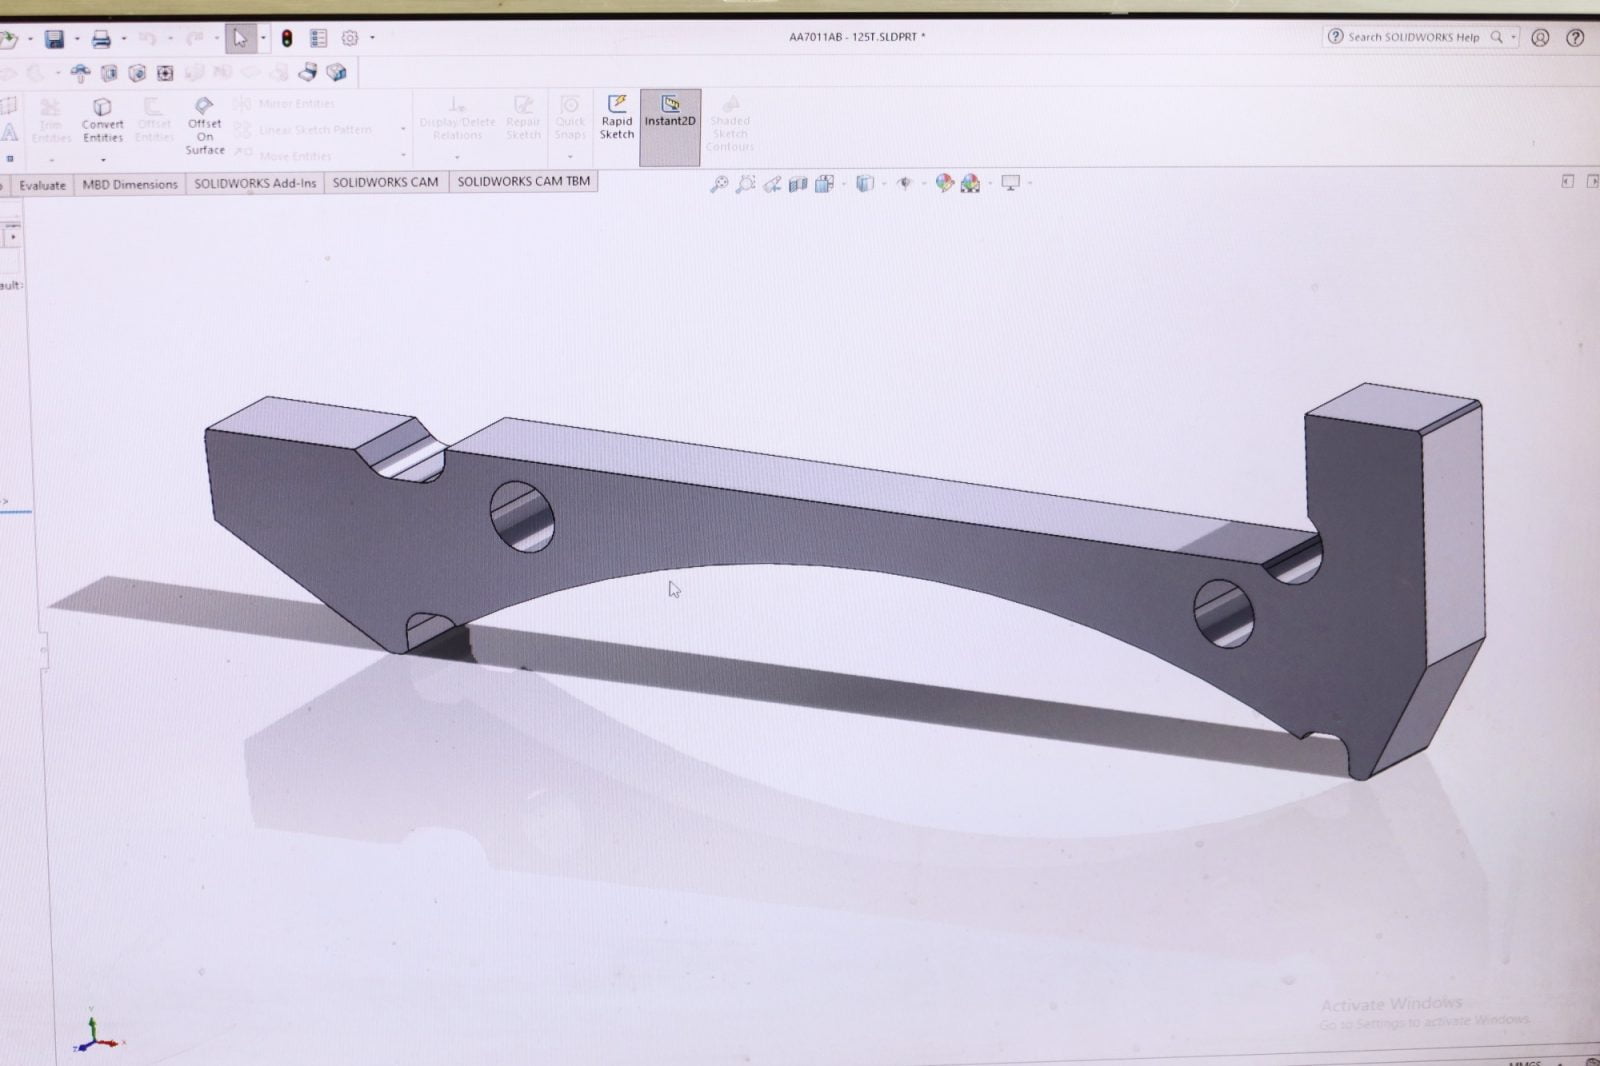1600x1066 pixels.
Task: Open the search type dropdown arrow
Action: click(1513, 37)
